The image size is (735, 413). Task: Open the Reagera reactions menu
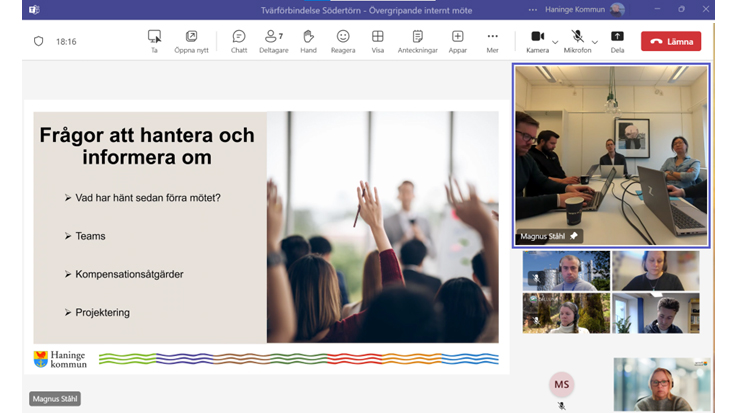(x=343, y=40)
